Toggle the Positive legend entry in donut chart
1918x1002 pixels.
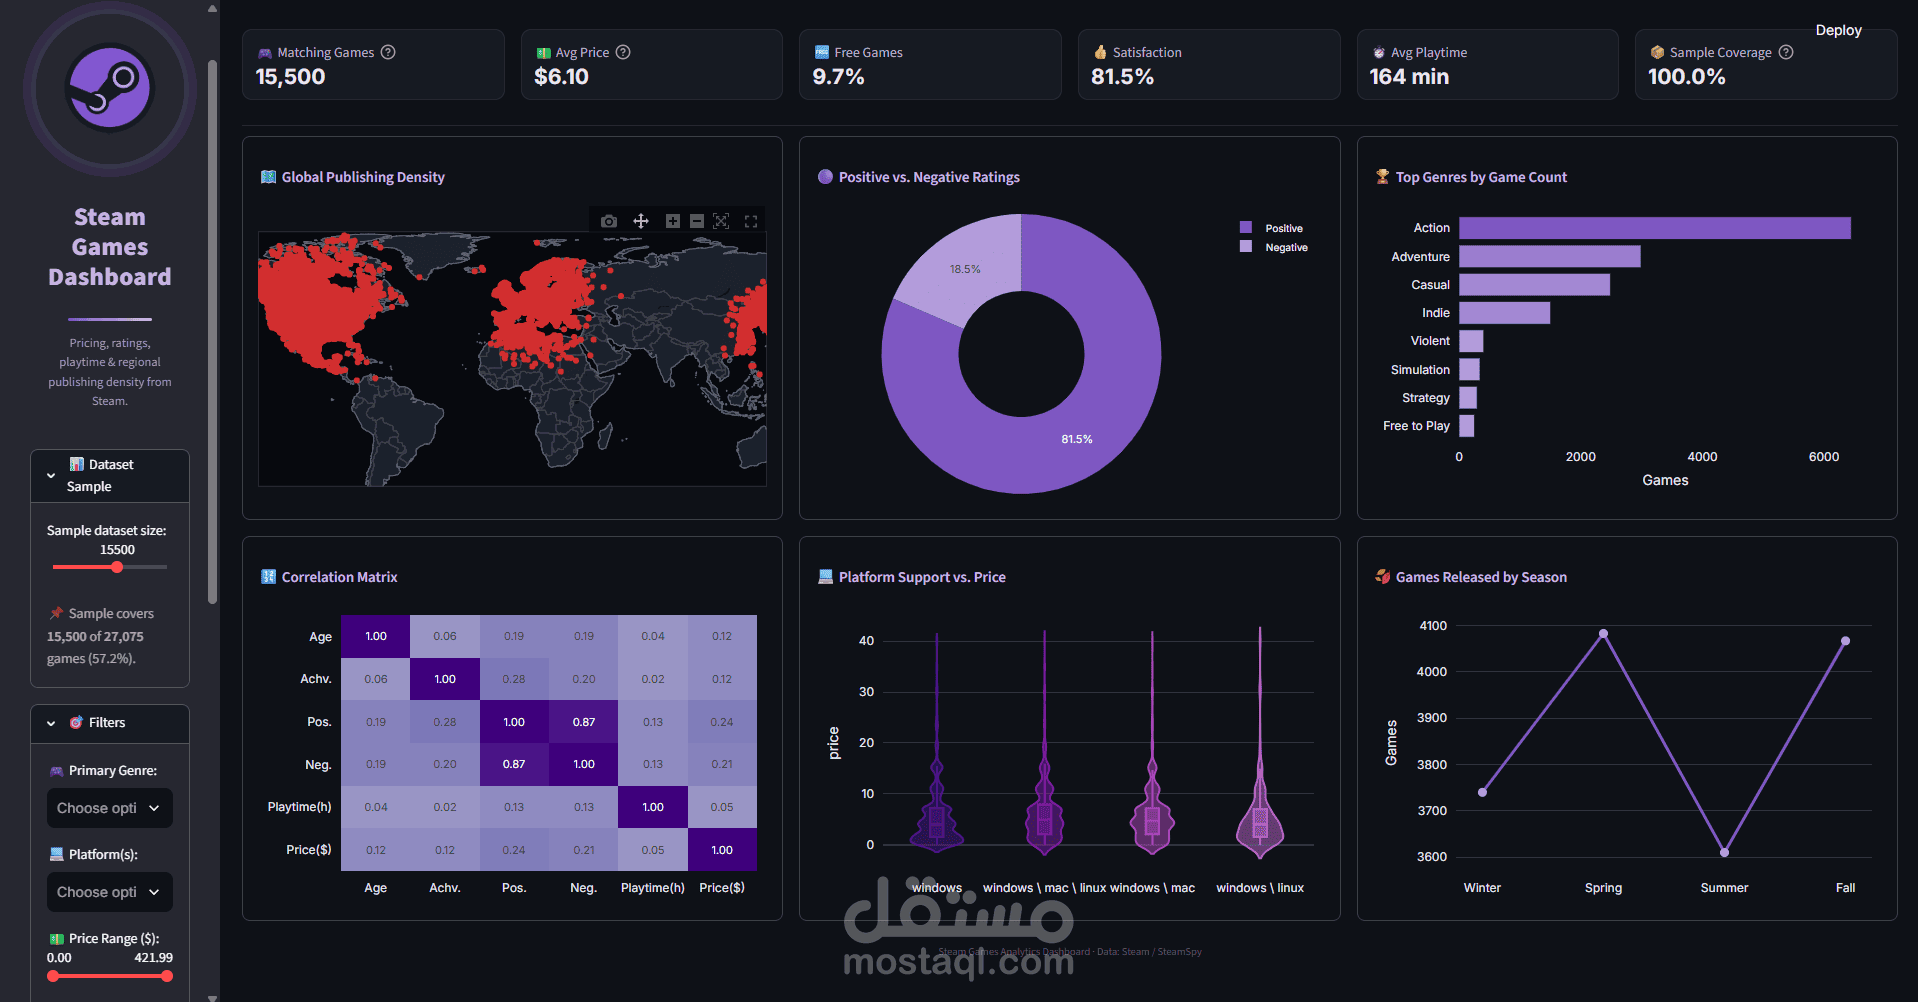pyautogui.click(x=1272, y=228)
